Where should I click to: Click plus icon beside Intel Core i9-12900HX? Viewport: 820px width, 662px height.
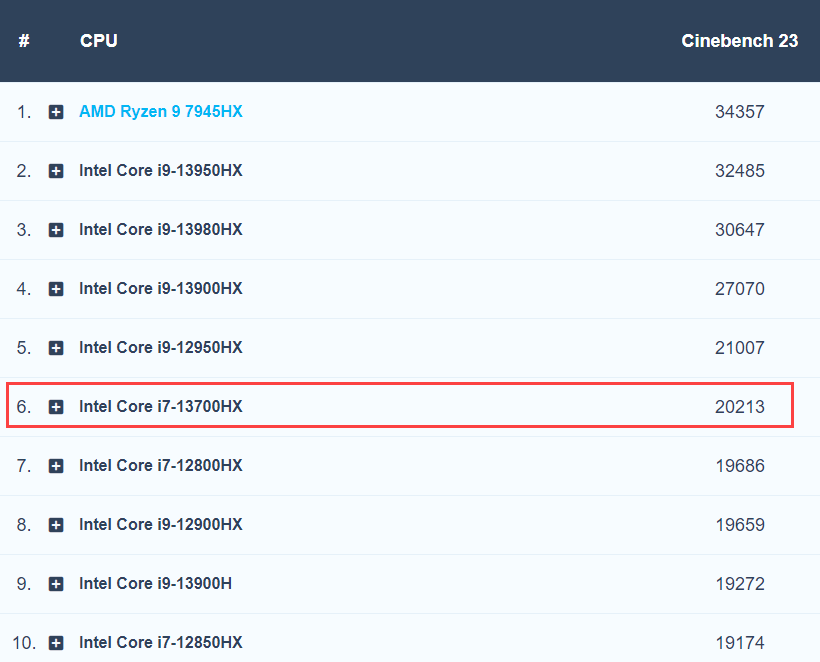(56, 525)
